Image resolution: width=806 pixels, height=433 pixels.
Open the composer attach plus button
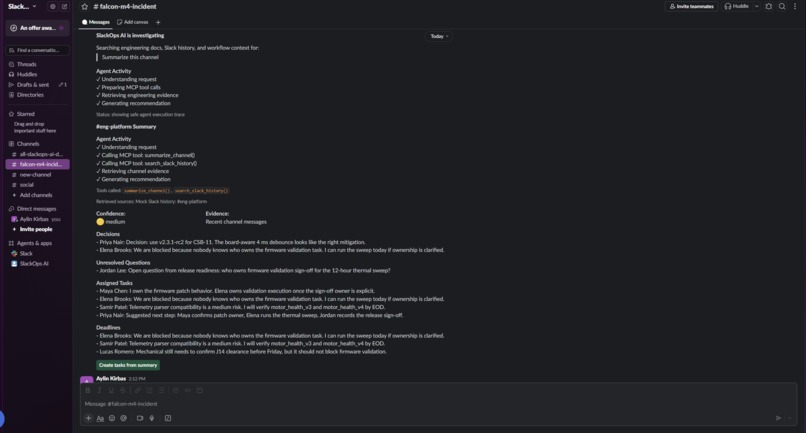point(88,418)
